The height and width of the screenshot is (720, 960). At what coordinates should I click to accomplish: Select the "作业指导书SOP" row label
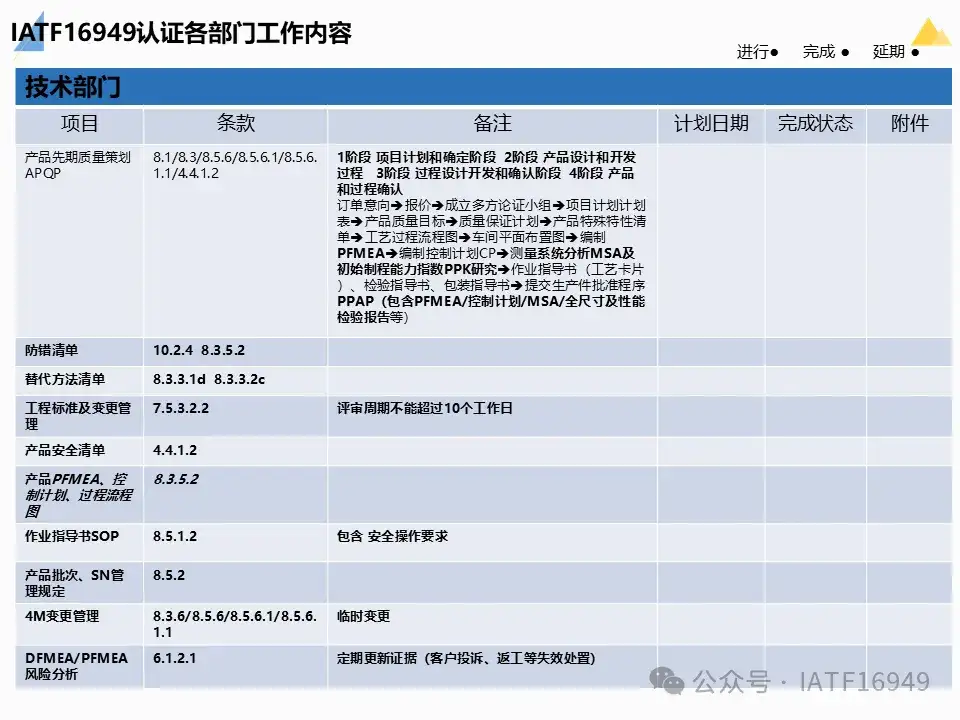72,536
